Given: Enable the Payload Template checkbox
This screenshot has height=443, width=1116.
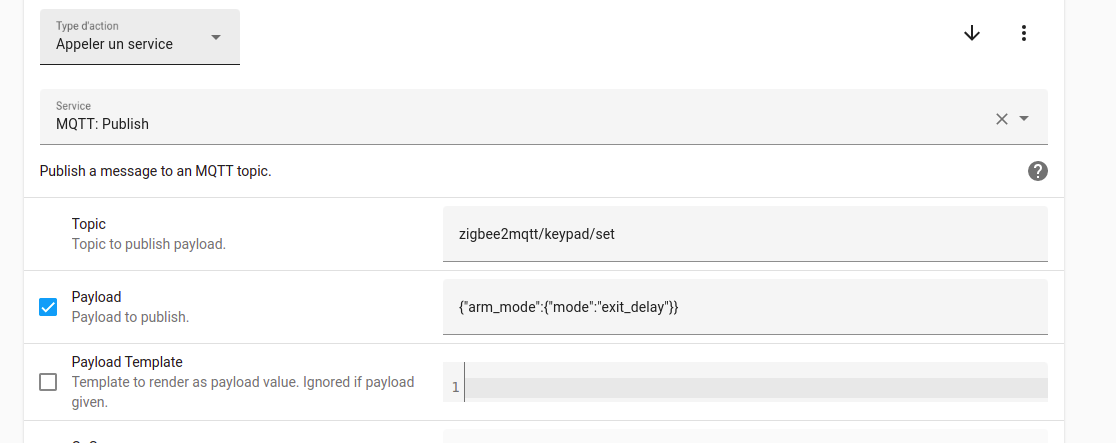Looking at the screenshot, I should (x=48, y=381).
